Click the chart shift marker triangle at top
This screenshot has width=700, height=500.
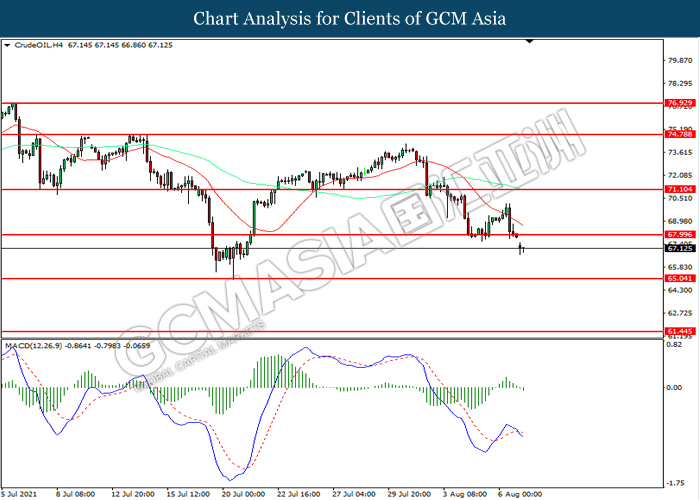[529, 42]
